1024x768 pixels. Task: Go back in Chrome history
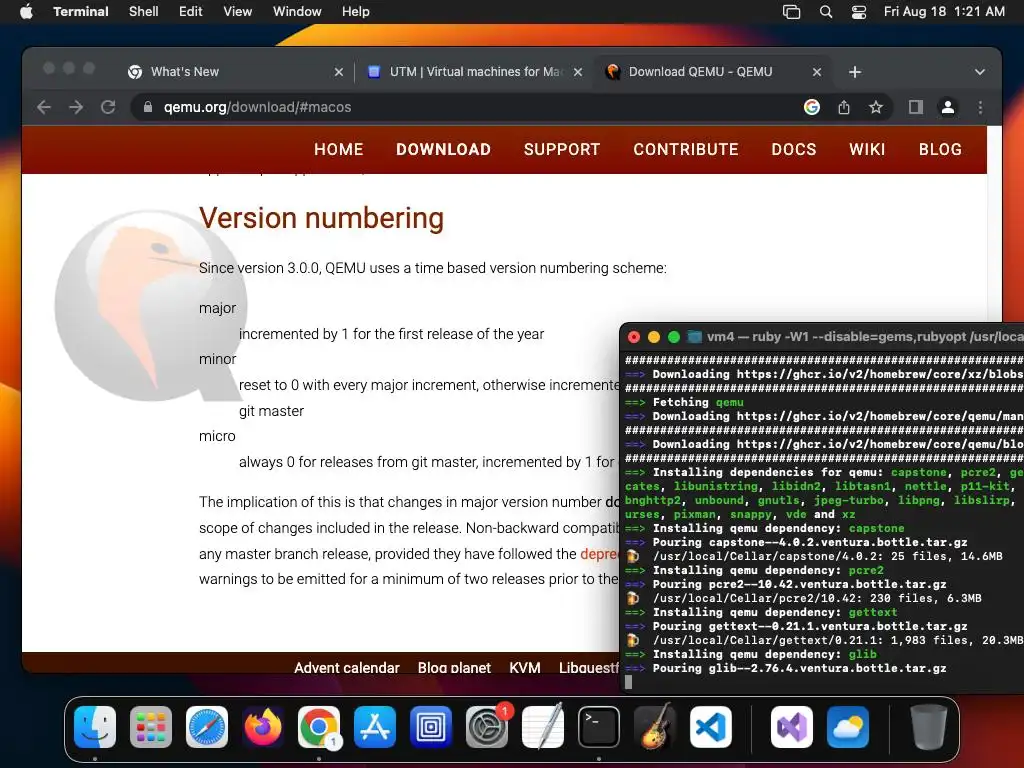(44, 107)
